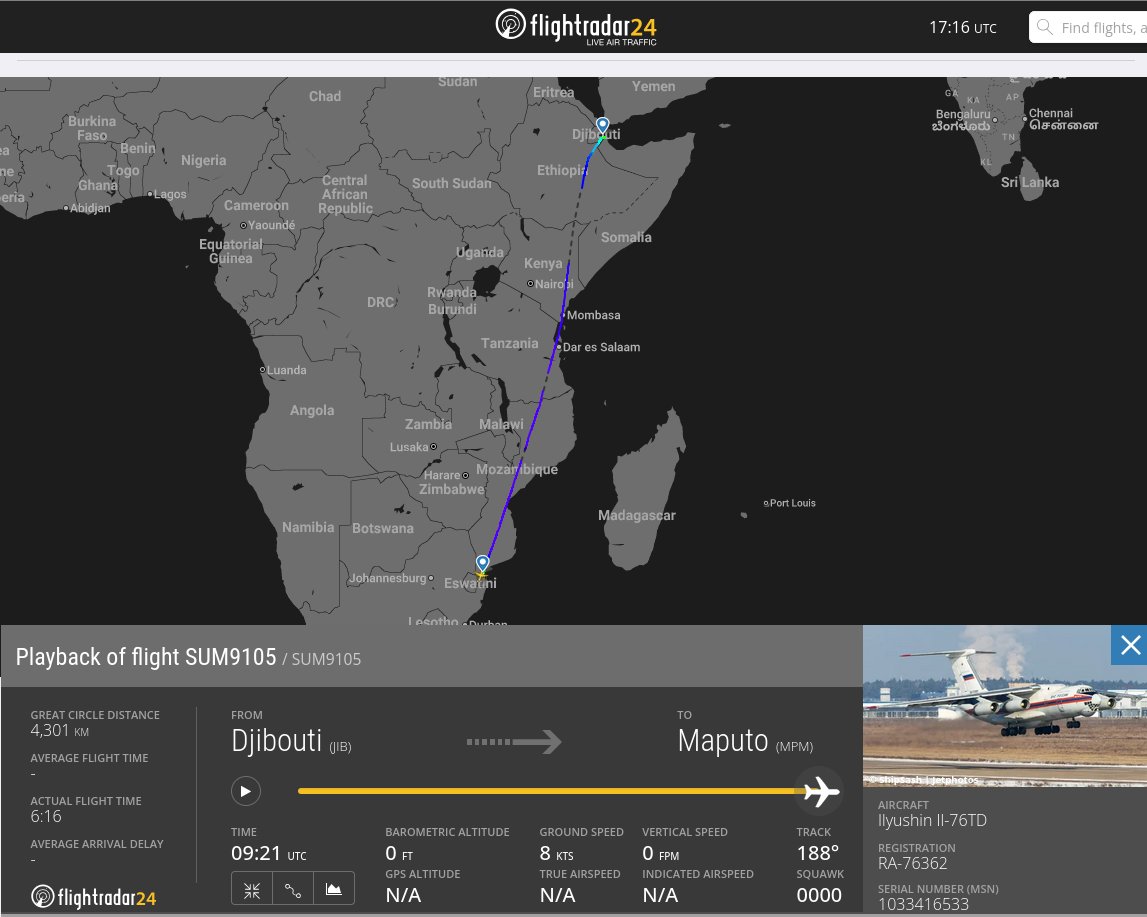The image size is (1147, 917).
Task: Click the 17:16 UTC clock
Action: pyautogui.click(x=963, y=28)
